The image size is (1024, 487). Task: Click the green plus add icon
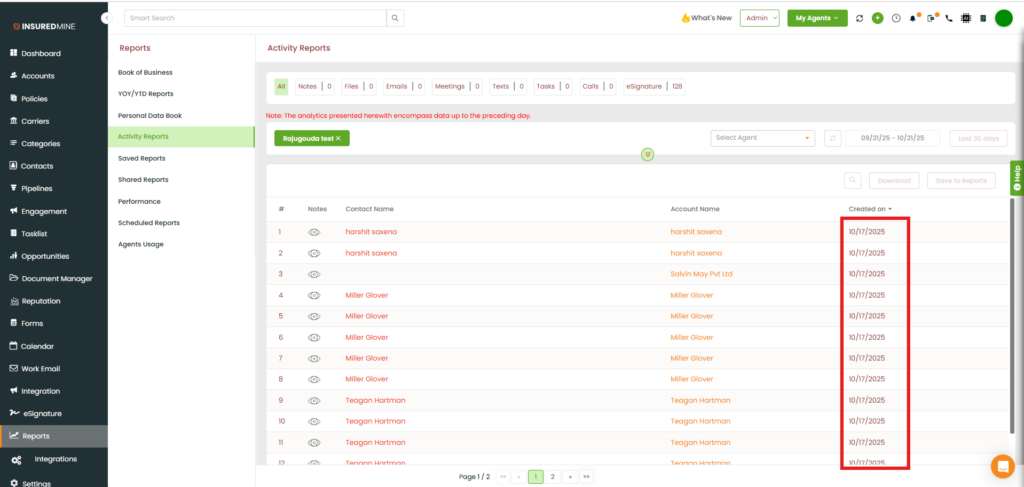(877, 18)
